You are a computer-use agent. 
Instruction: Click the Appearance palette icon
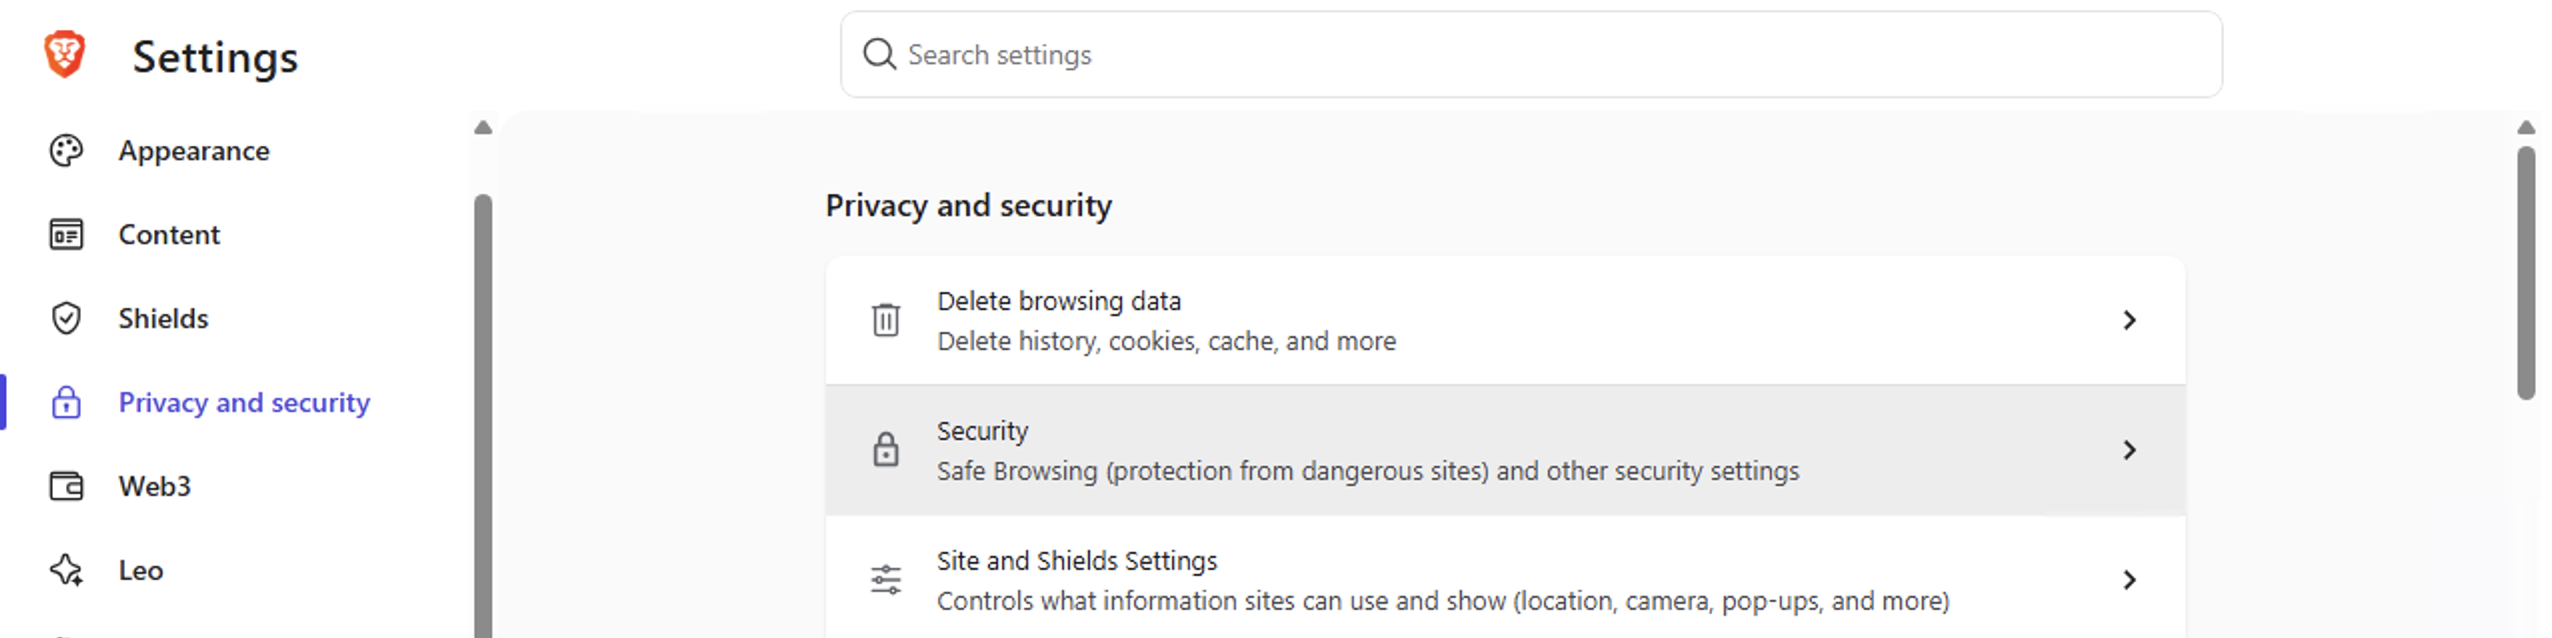click(66, 151)
